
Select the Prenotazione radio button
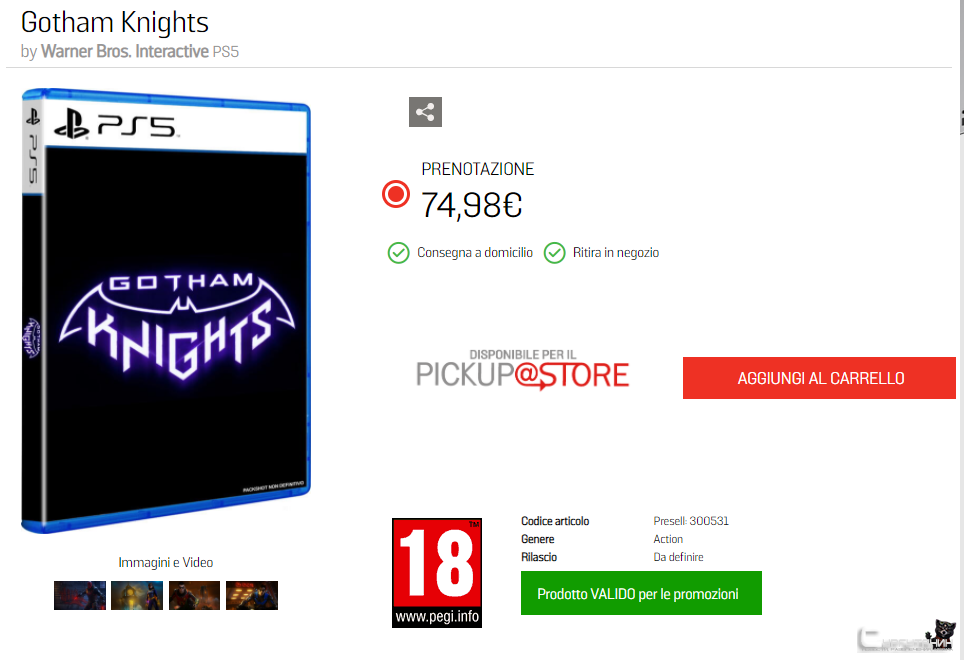click(x=396, y=194)
